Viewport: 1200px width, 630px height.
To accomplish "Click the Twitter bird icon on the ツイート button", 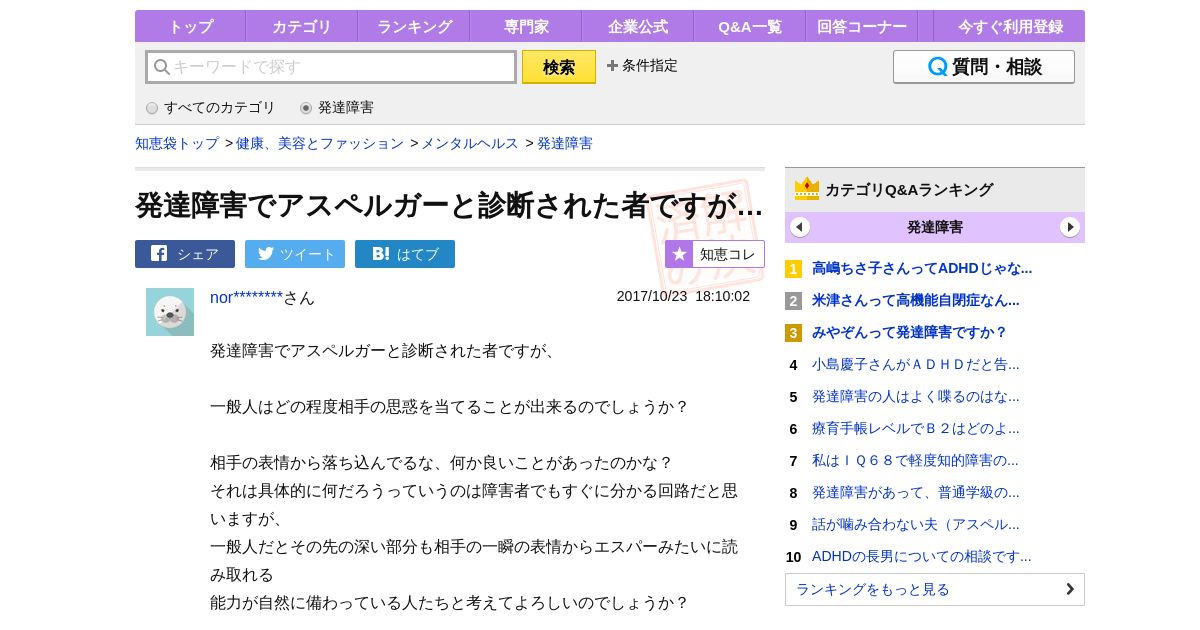I will [265, 254].
